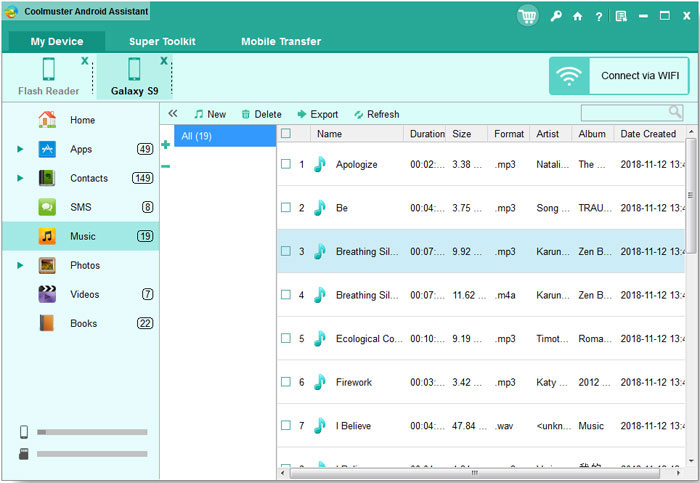
Task: Switch to Mobile Transfer tab
Action: tap(281, 42)
